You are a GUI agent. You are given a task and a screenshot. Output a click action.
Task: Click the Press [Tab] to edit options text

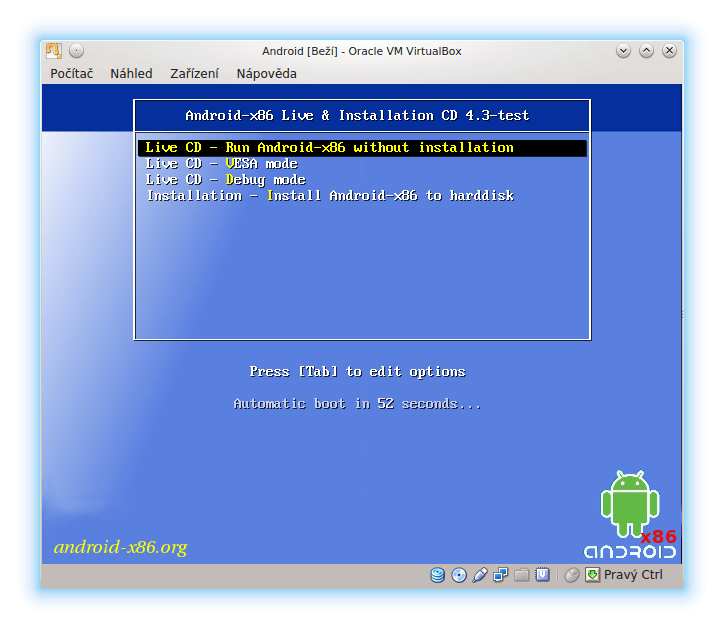[357, 372]
